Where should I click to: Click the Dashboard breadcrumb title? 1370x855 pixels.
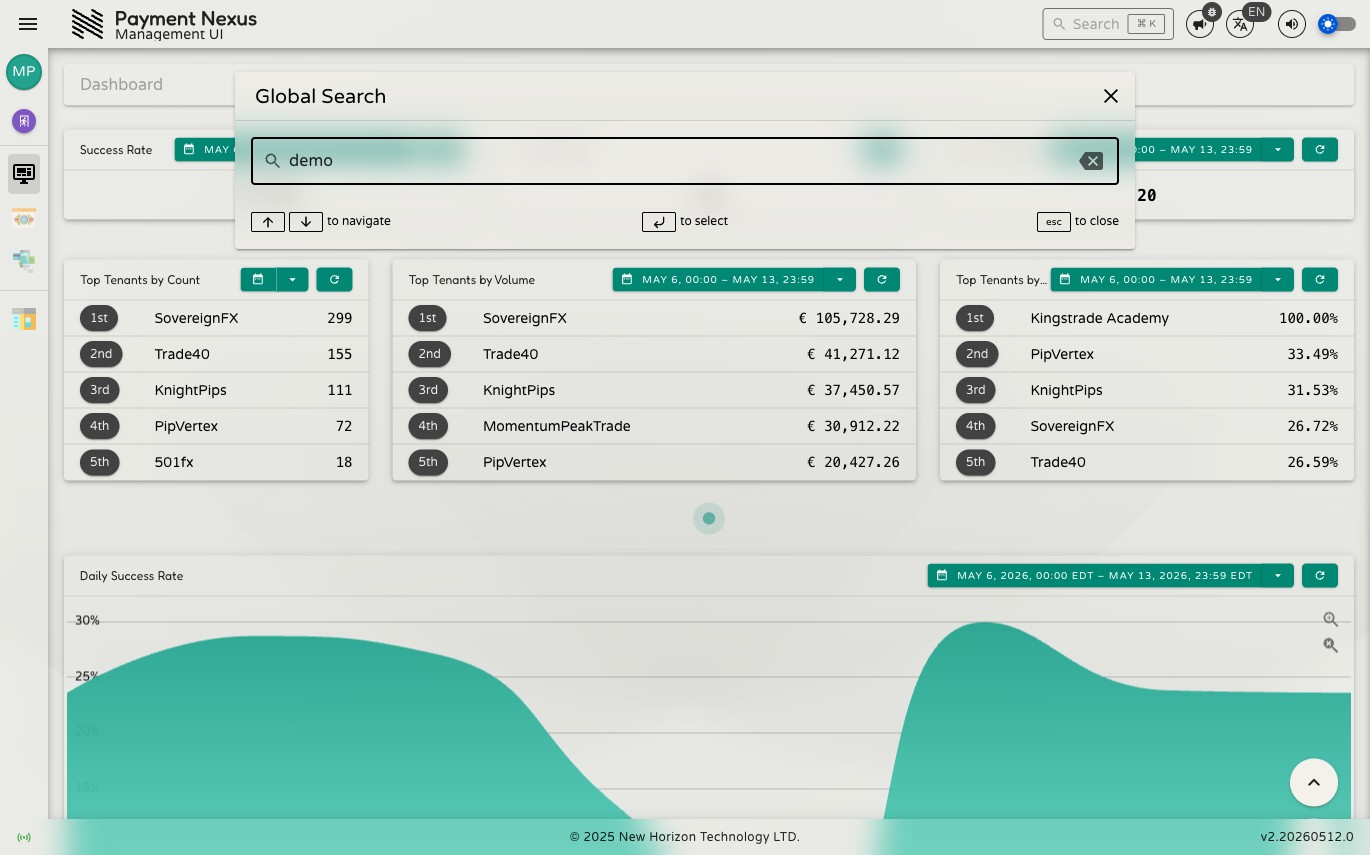pos(121,85)
